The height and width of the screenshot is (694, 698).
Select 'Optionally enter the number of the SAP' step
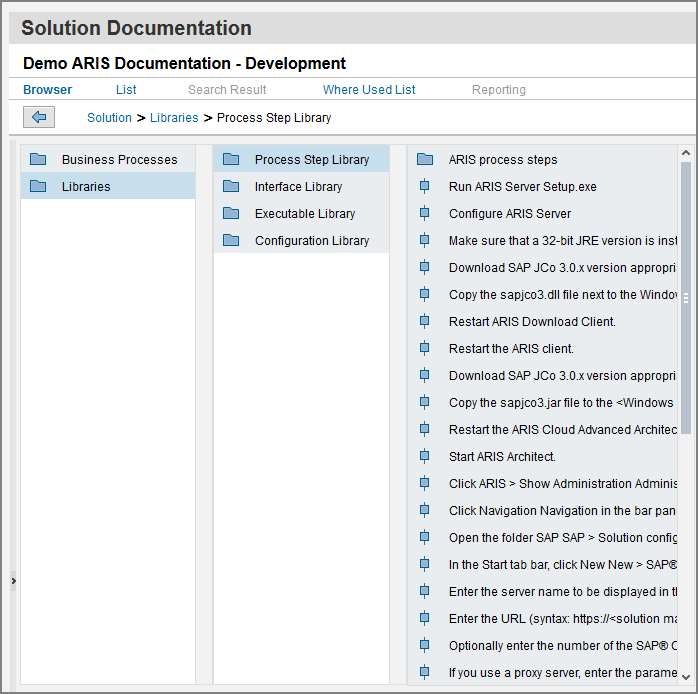click(543, 645)
